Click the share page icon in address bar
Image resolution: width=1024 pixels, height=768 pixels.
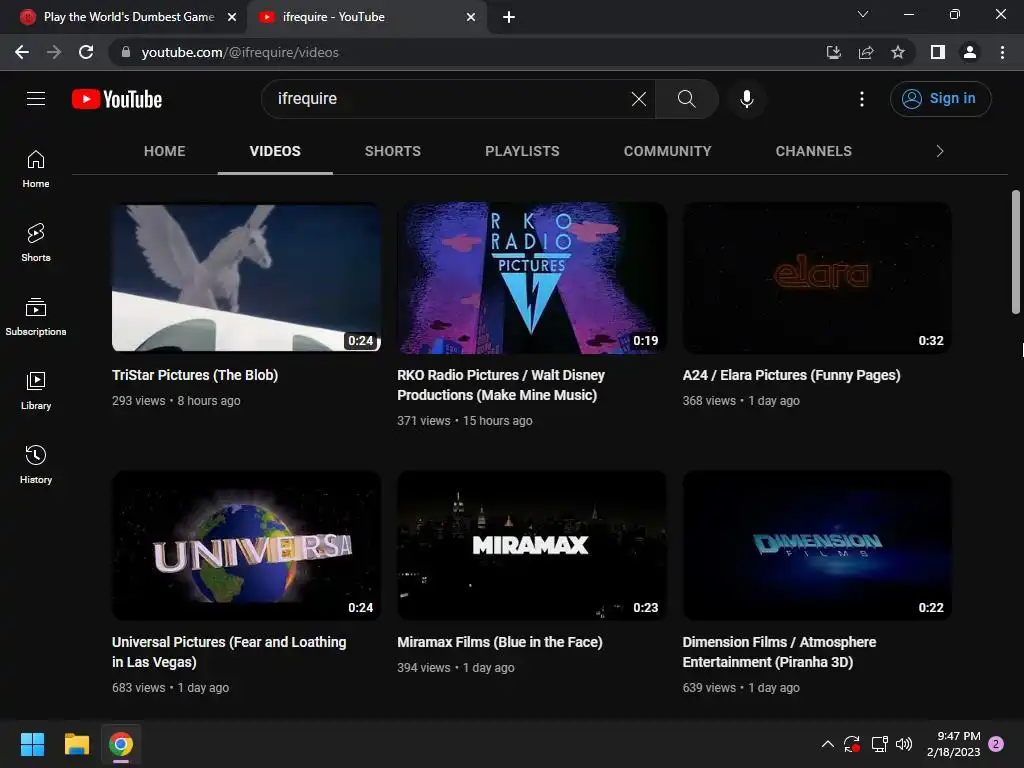[866, 52]
